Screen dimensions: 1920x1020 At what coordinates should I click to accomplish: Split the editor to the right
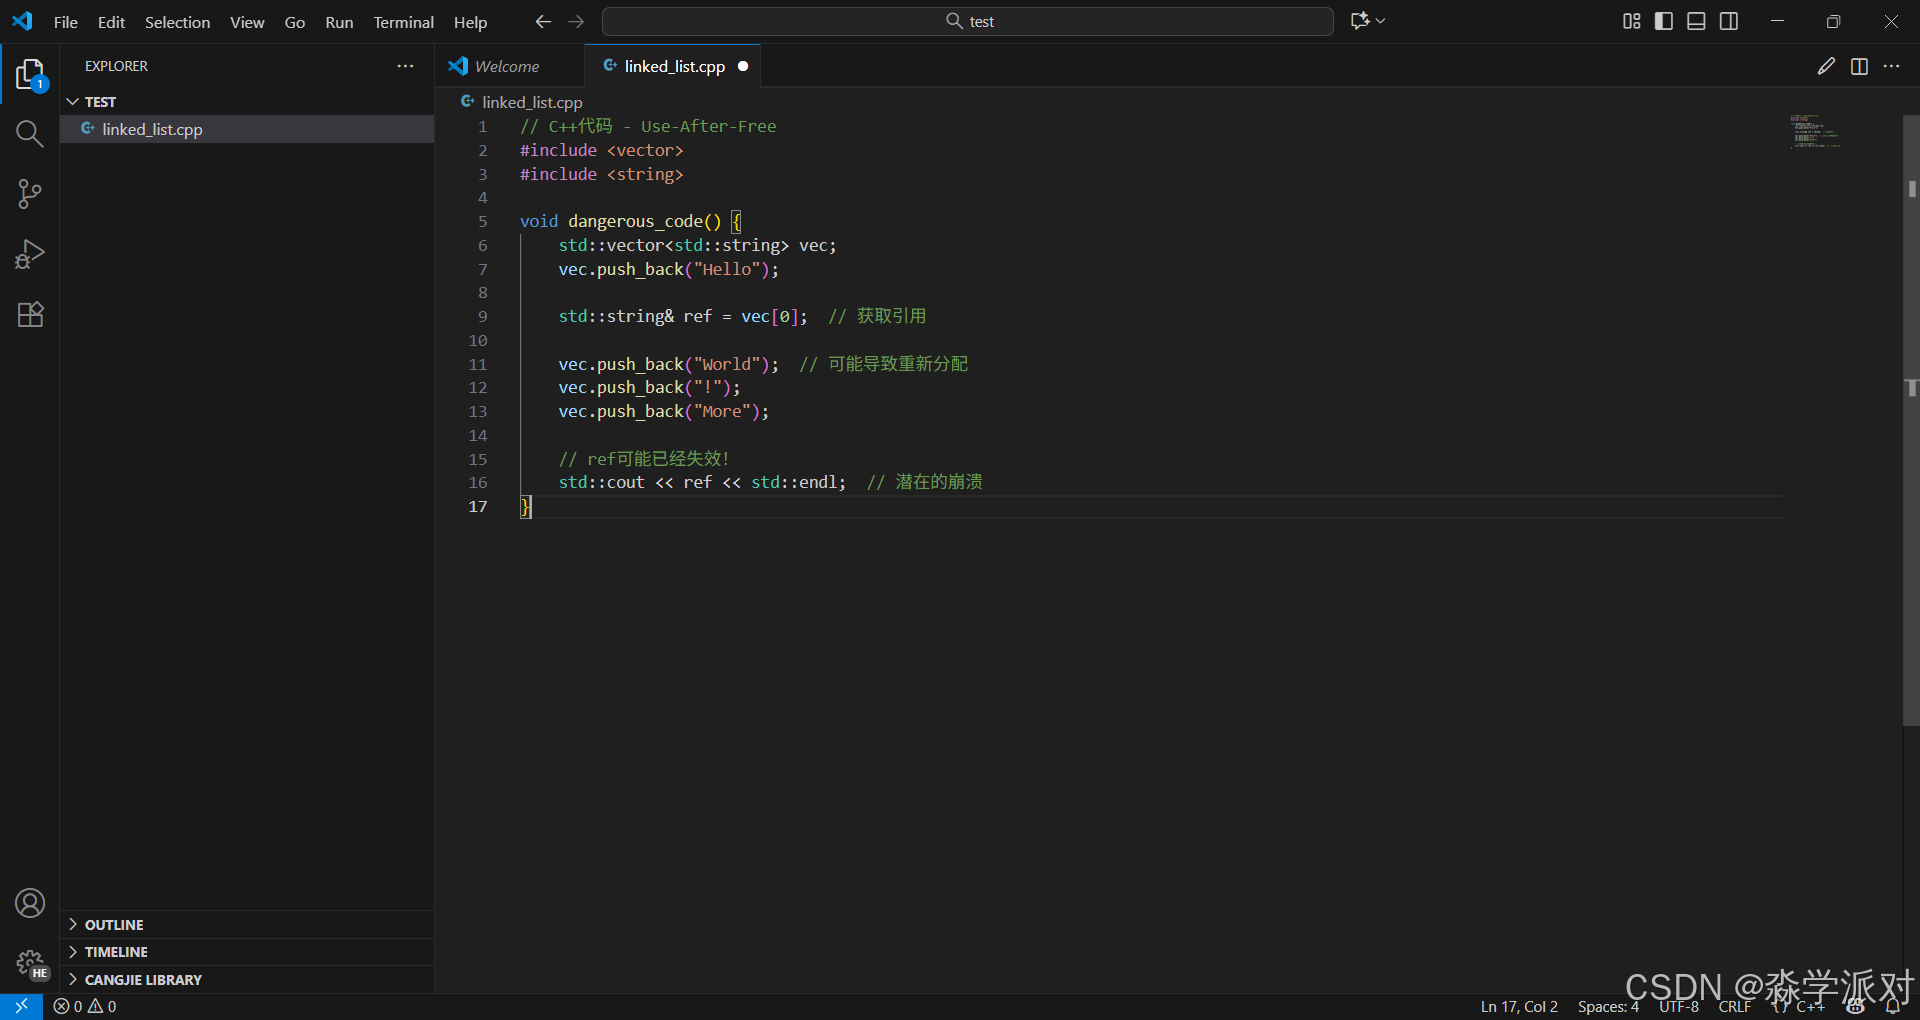click(x=1859, y=66)
